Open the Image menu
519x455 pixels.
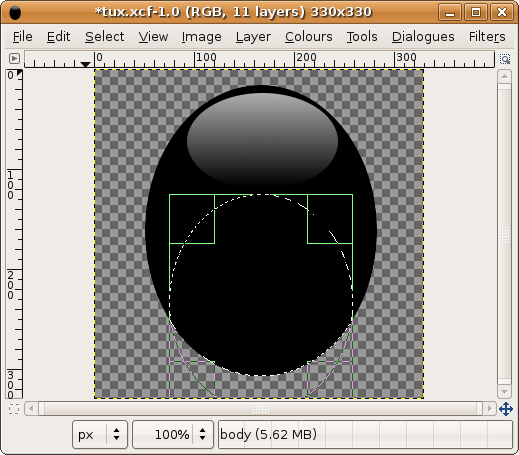(201, 37)
